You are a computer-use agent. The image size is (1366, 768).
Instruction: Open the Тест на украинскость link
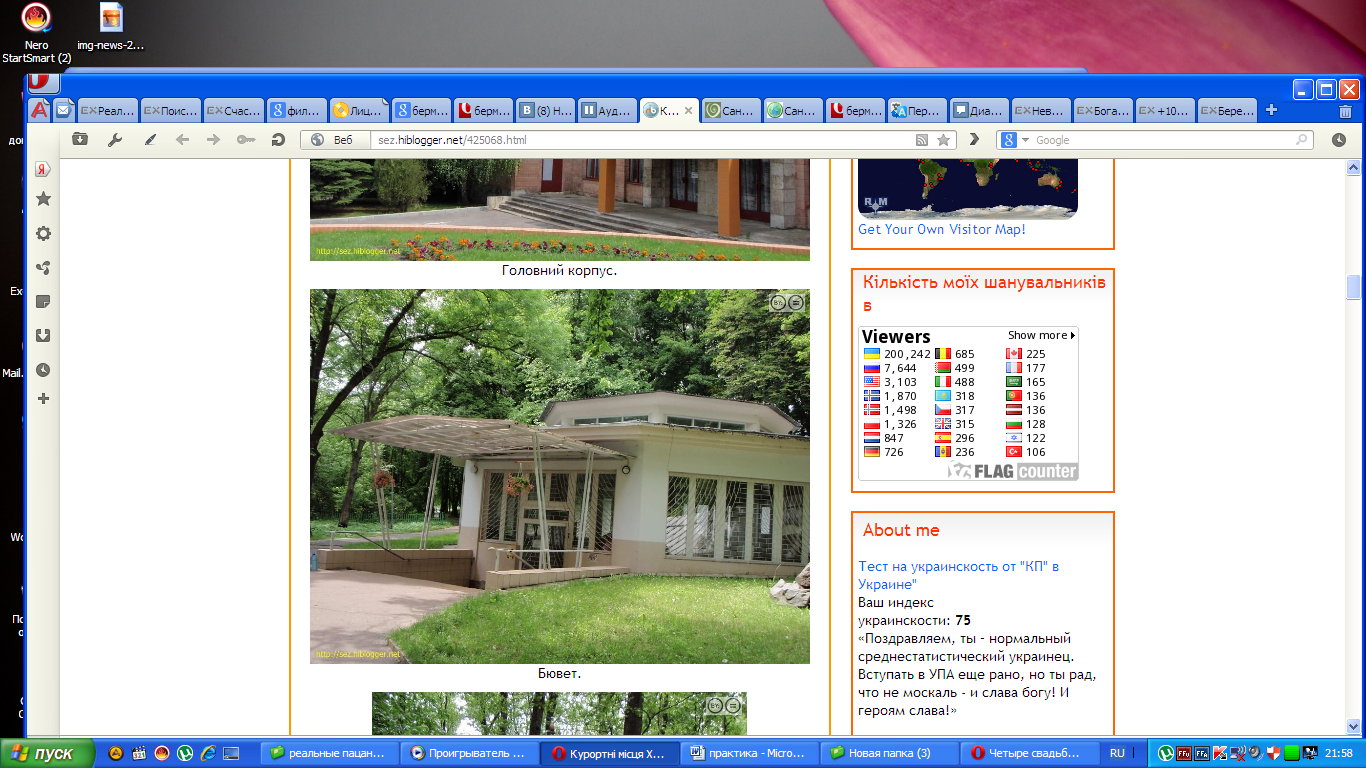click(958, 575)
